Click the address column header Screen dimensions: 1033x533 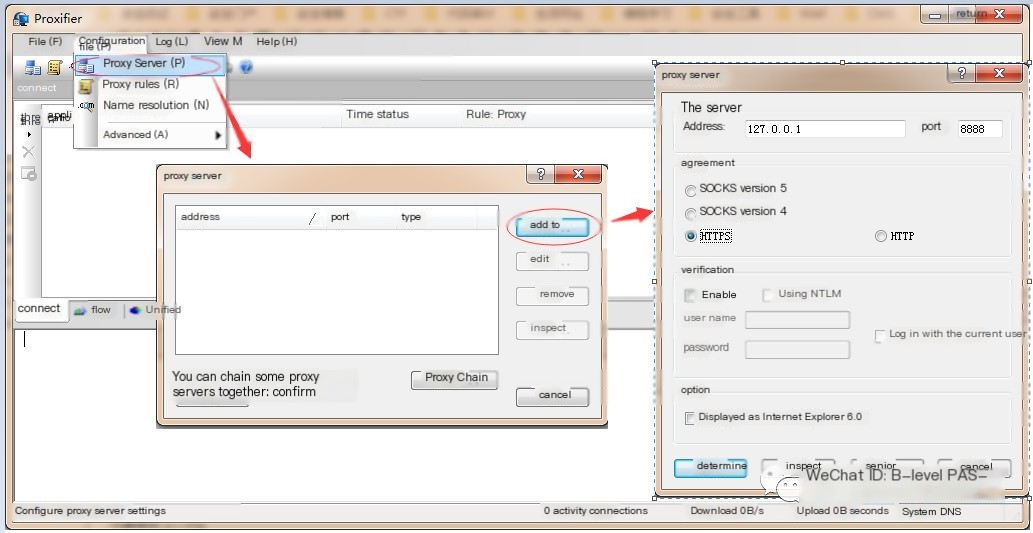[250, 217]
